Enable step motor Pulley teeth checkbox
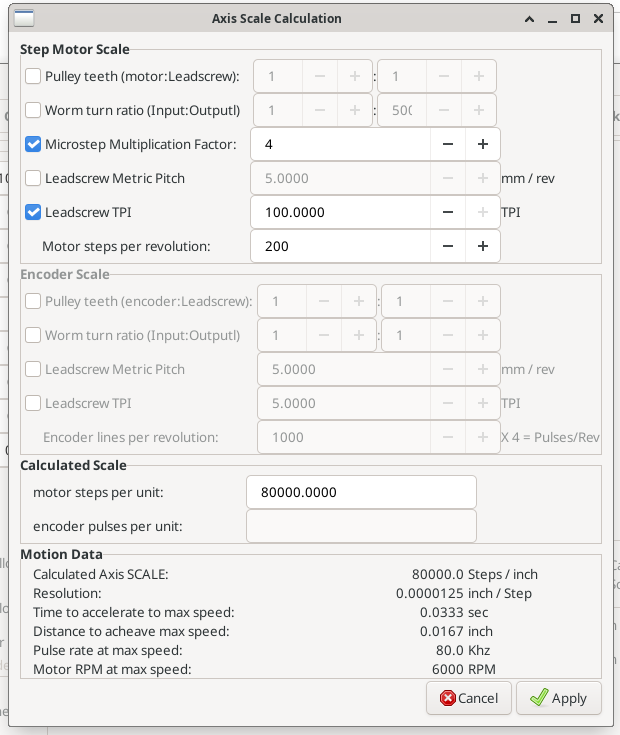 [33, 76]
